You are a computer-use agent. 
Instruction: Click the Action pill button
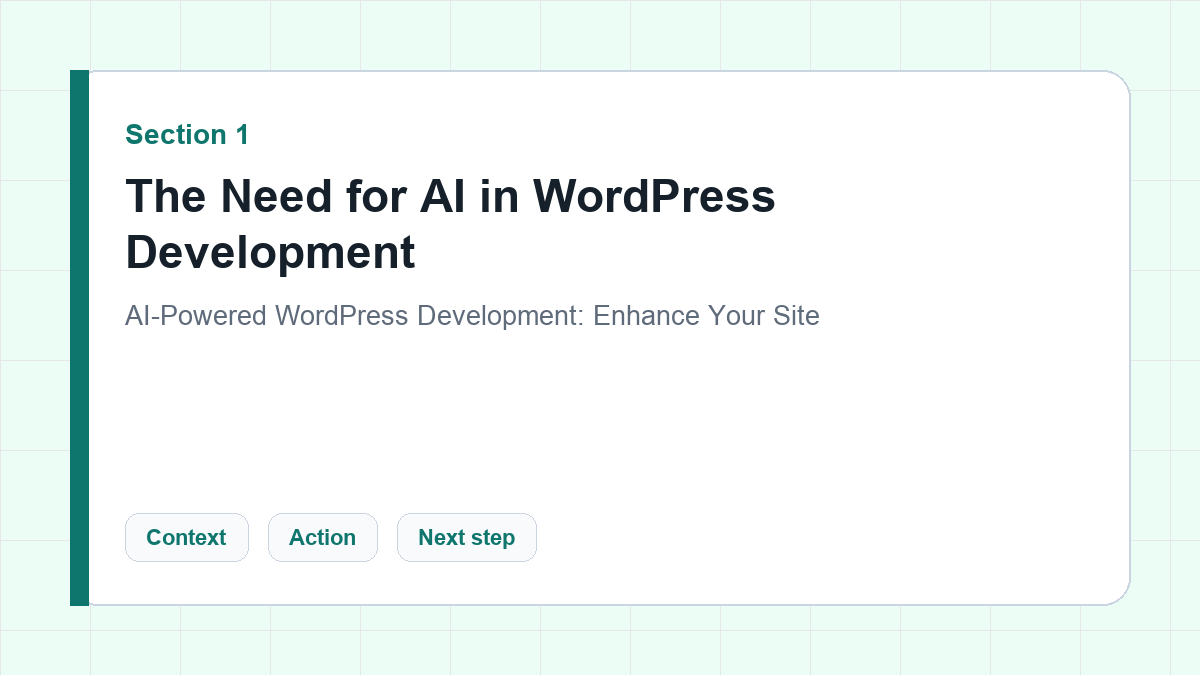(x=322, y=537)
